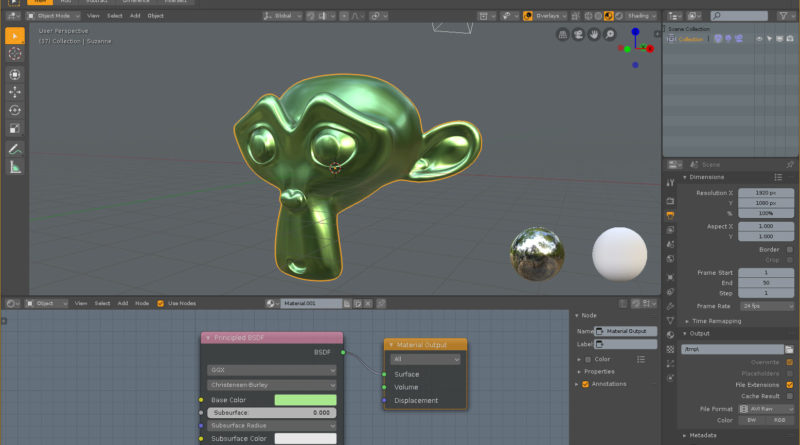Viewport: 800px width, 445px height.
Task: Select the Transform tool
Action: pos(15,75)
